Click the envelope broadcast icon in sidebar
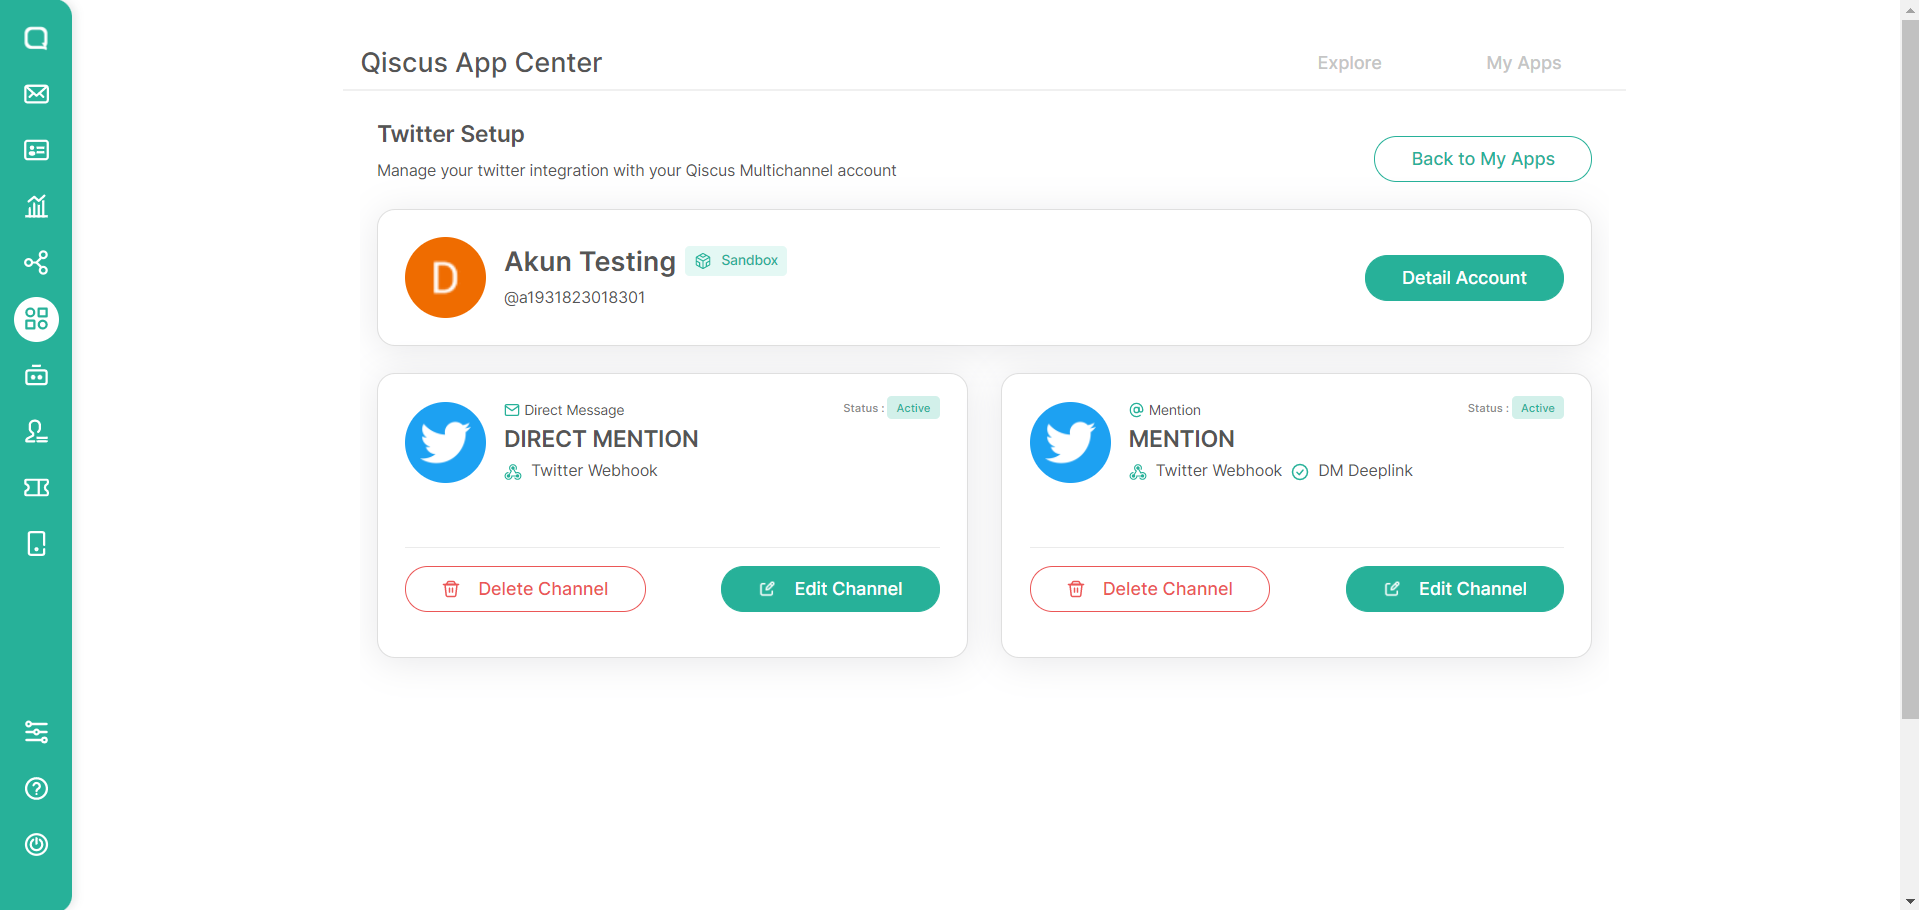The image size is (1919, 910). tap(36, 94)
